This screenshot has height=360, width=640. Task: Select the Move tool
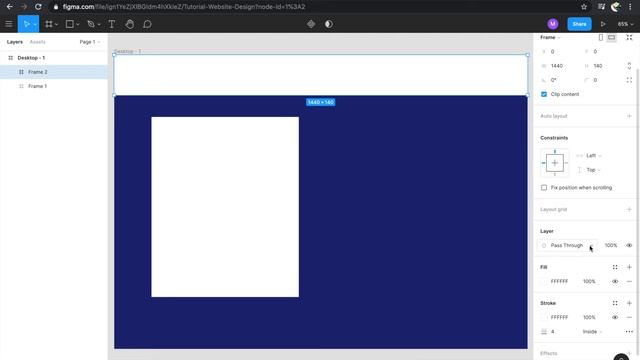(x=26, y=24)
